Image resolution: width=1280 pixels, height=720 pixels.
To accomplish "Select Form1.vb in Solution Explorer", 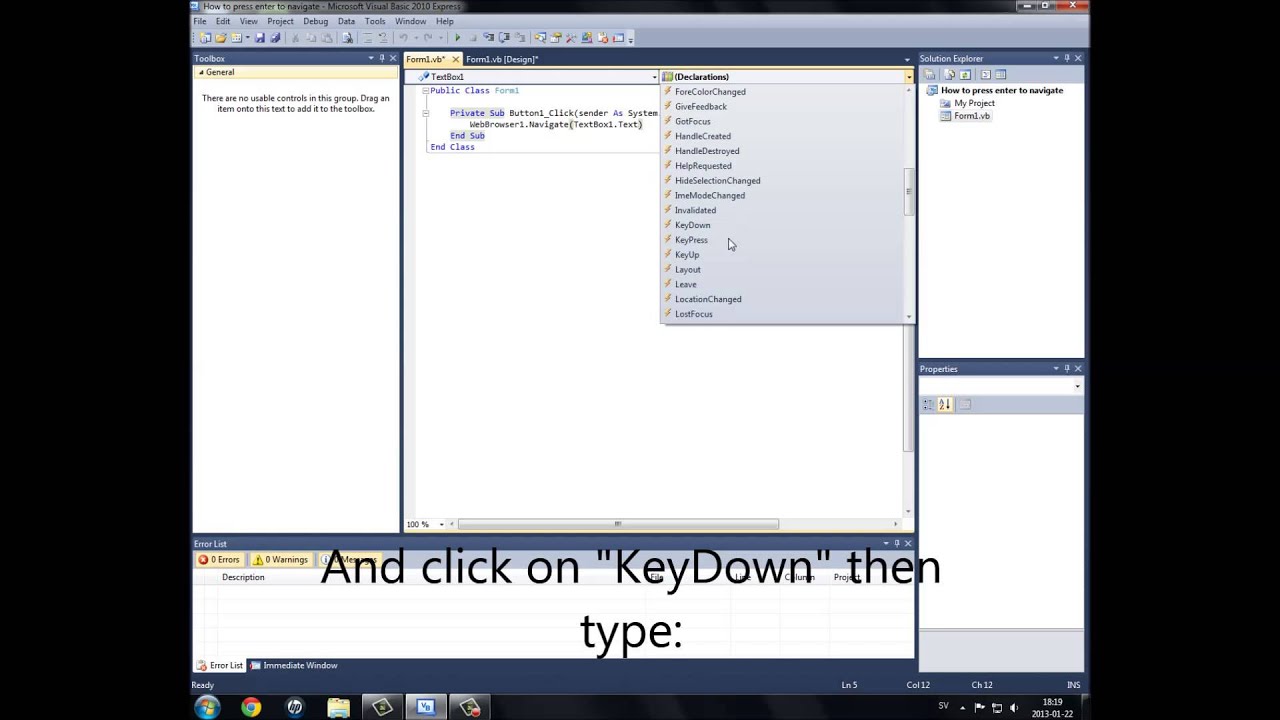I will click(x=971, y=116).
